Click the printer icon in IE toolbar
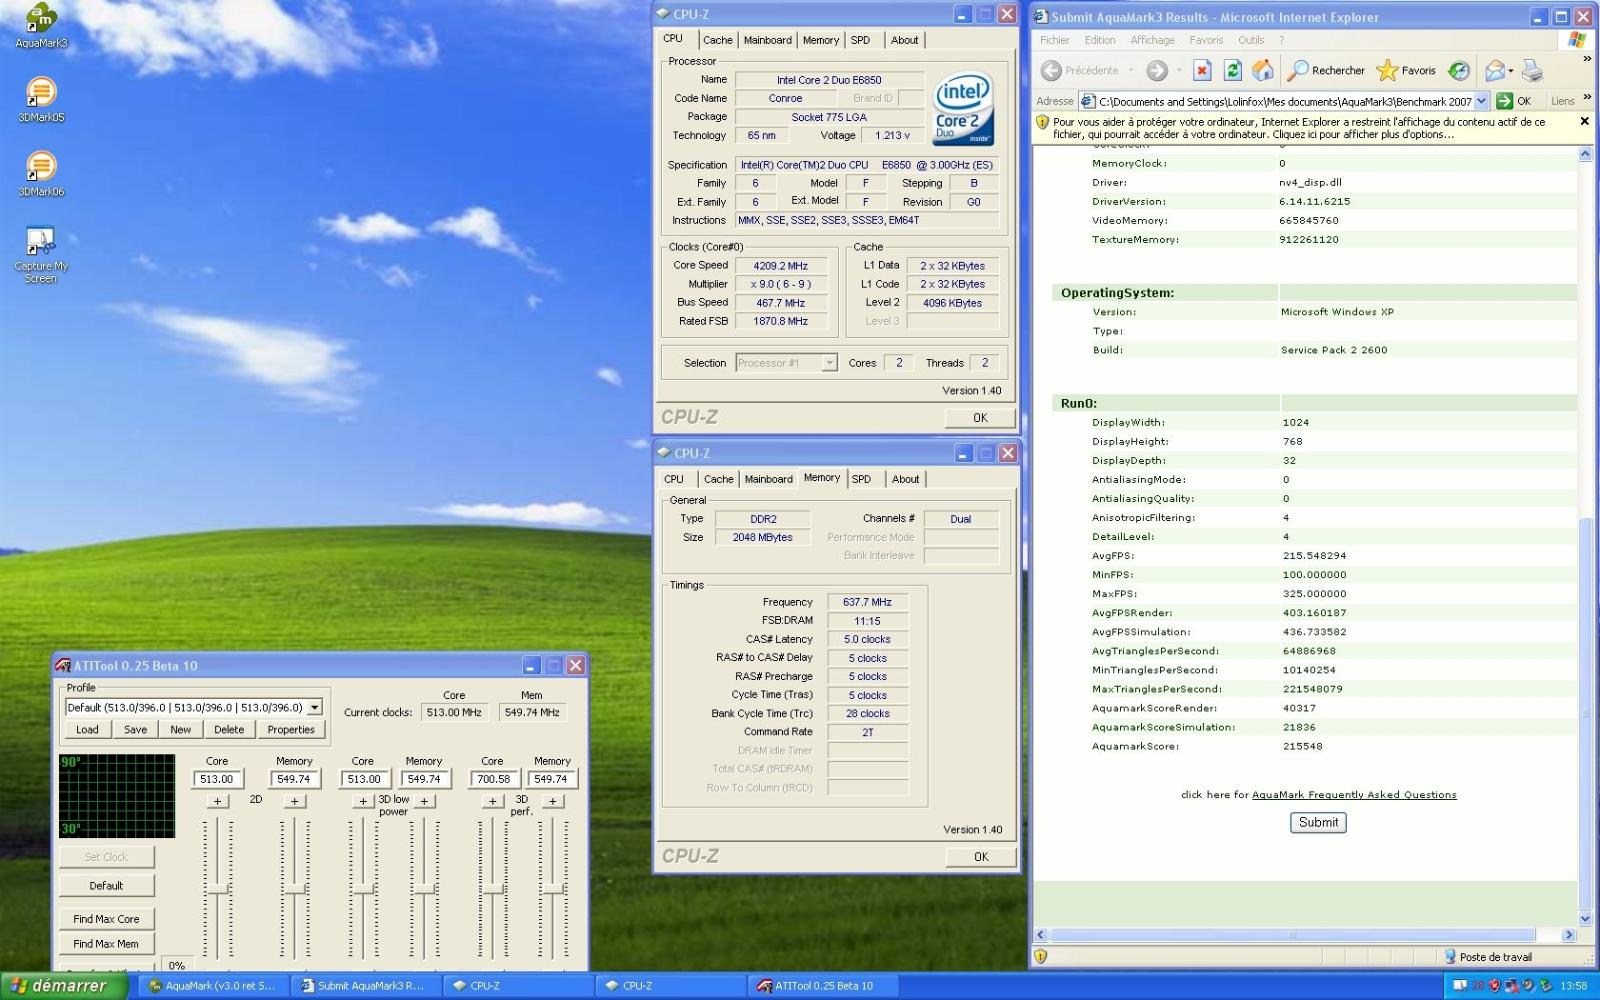The image size is (1600, 1000). [1532, 70]
